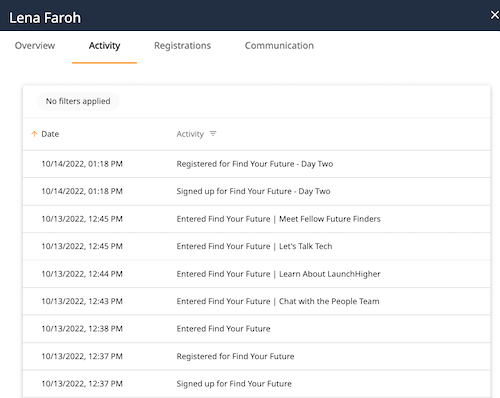Select the Lena Faroh name heading

coord(45,18)
